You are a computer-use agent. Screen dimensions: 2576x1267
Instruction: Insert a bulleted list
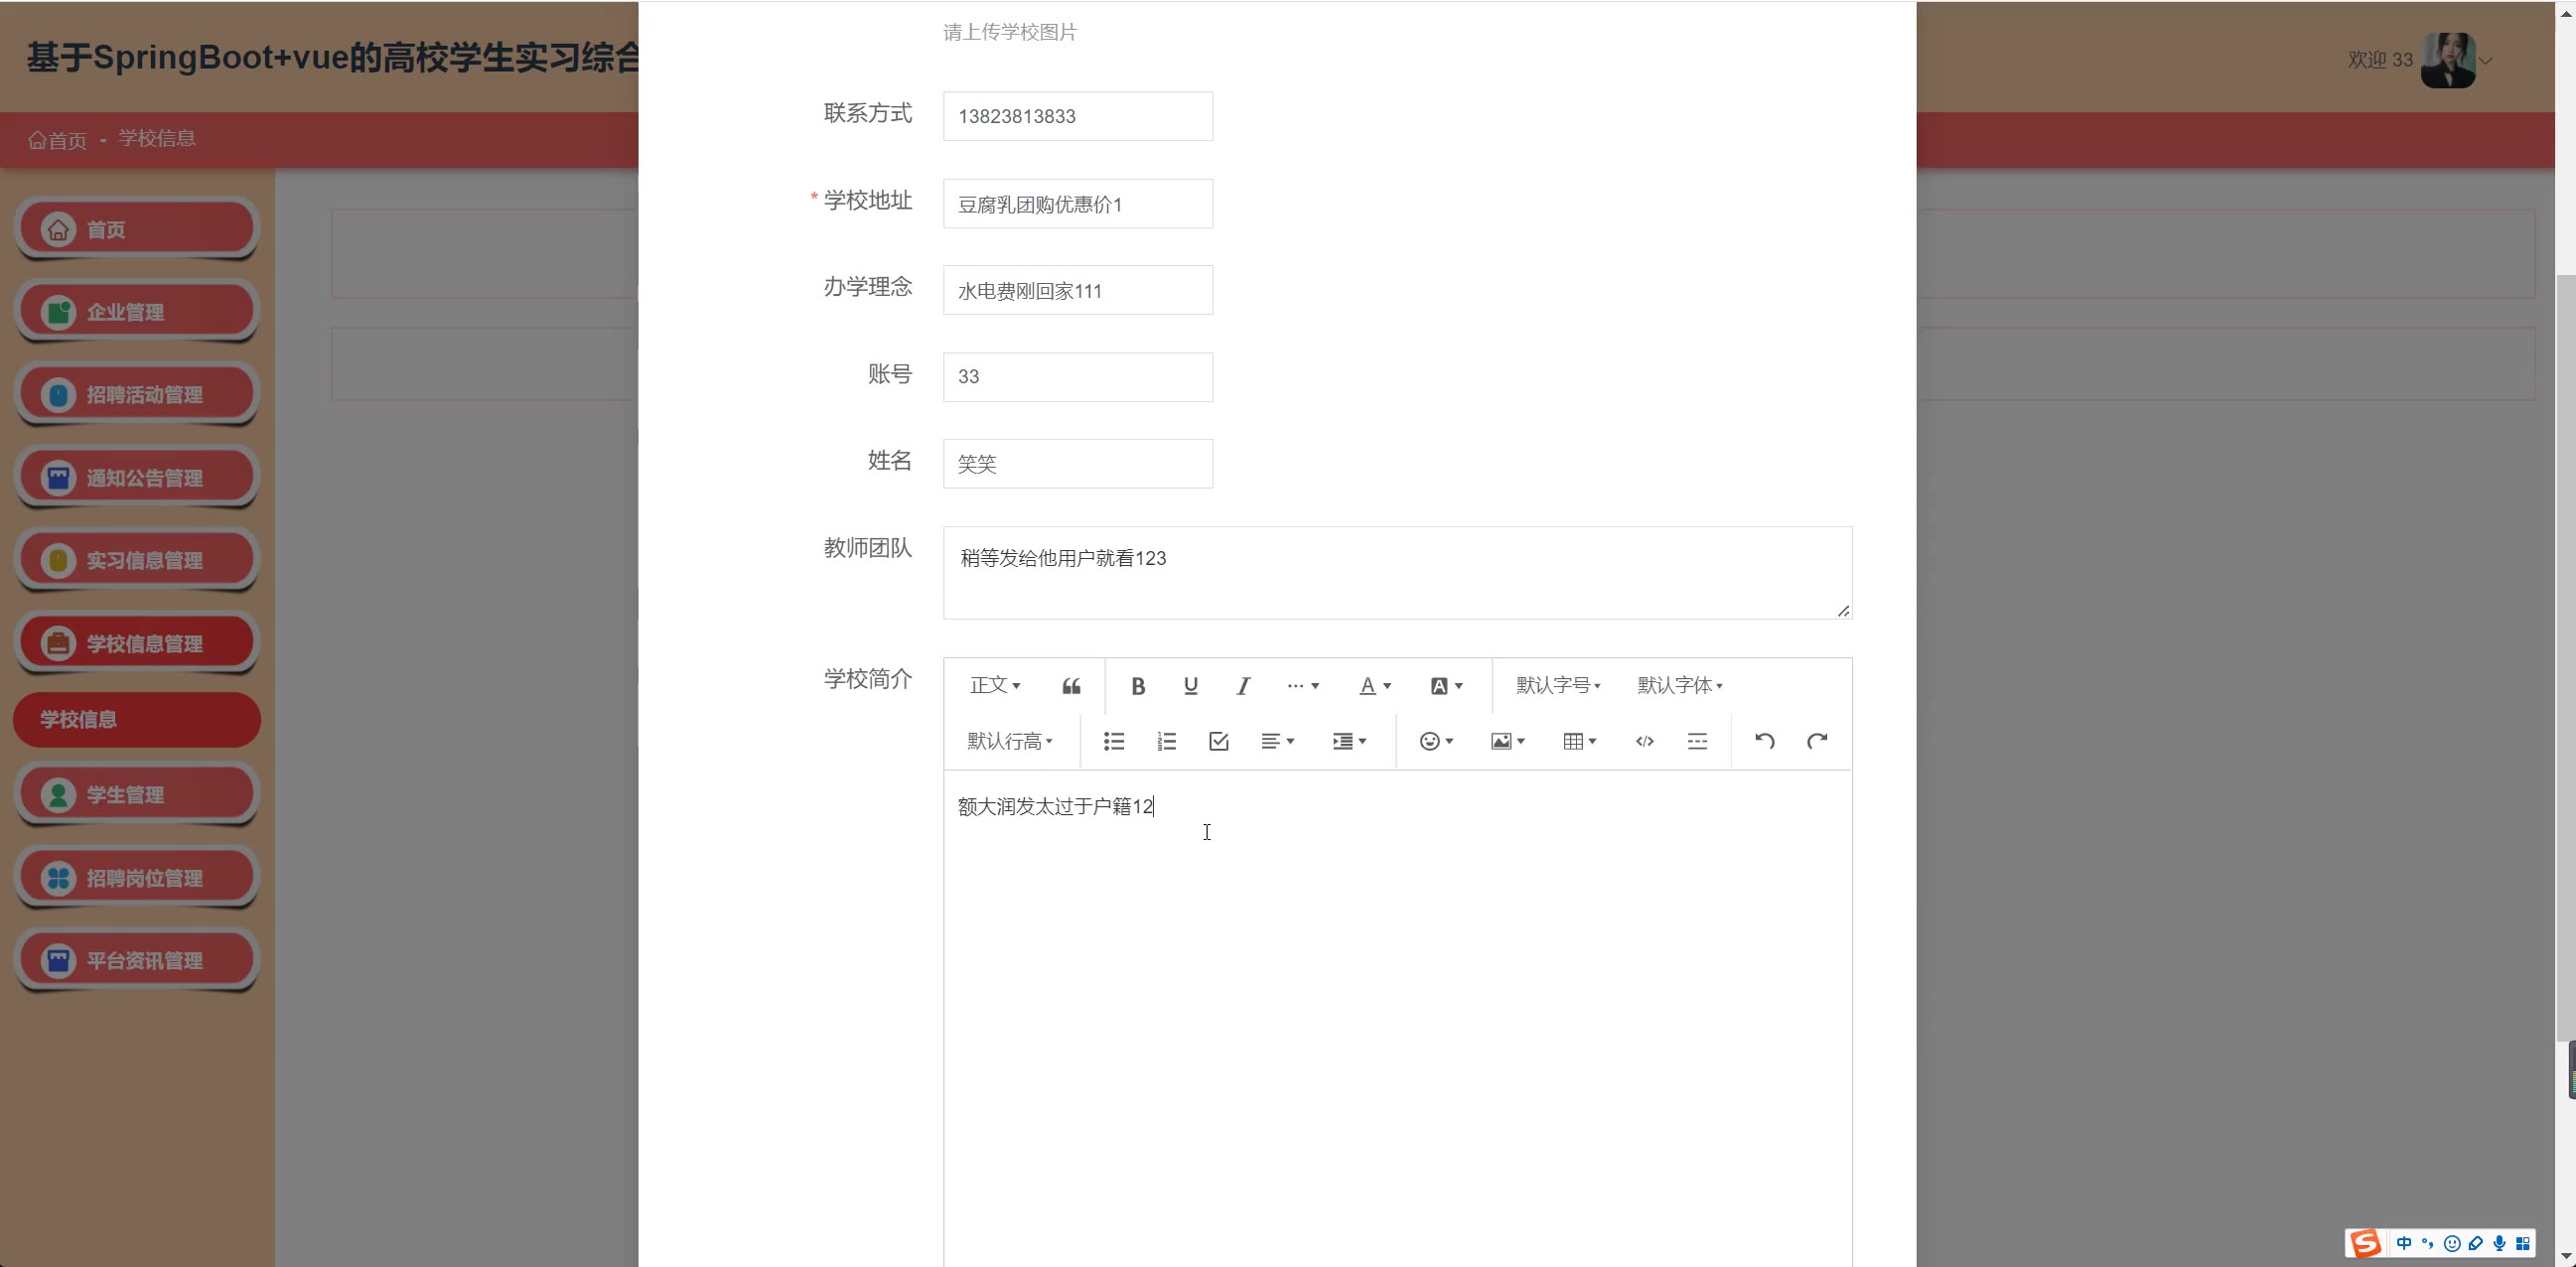coord(1114,741)
